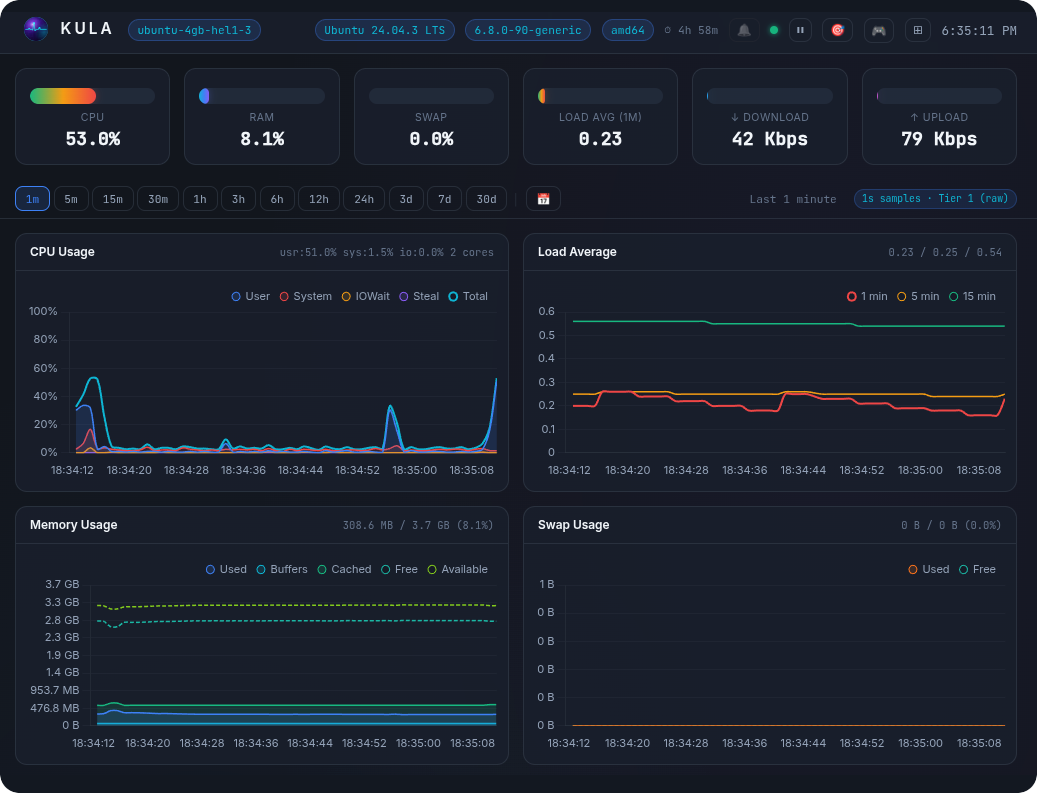This screenshot has width=1037, height=793.
Task: Click the grid layout icon
Action: click(x=918, y=30)
